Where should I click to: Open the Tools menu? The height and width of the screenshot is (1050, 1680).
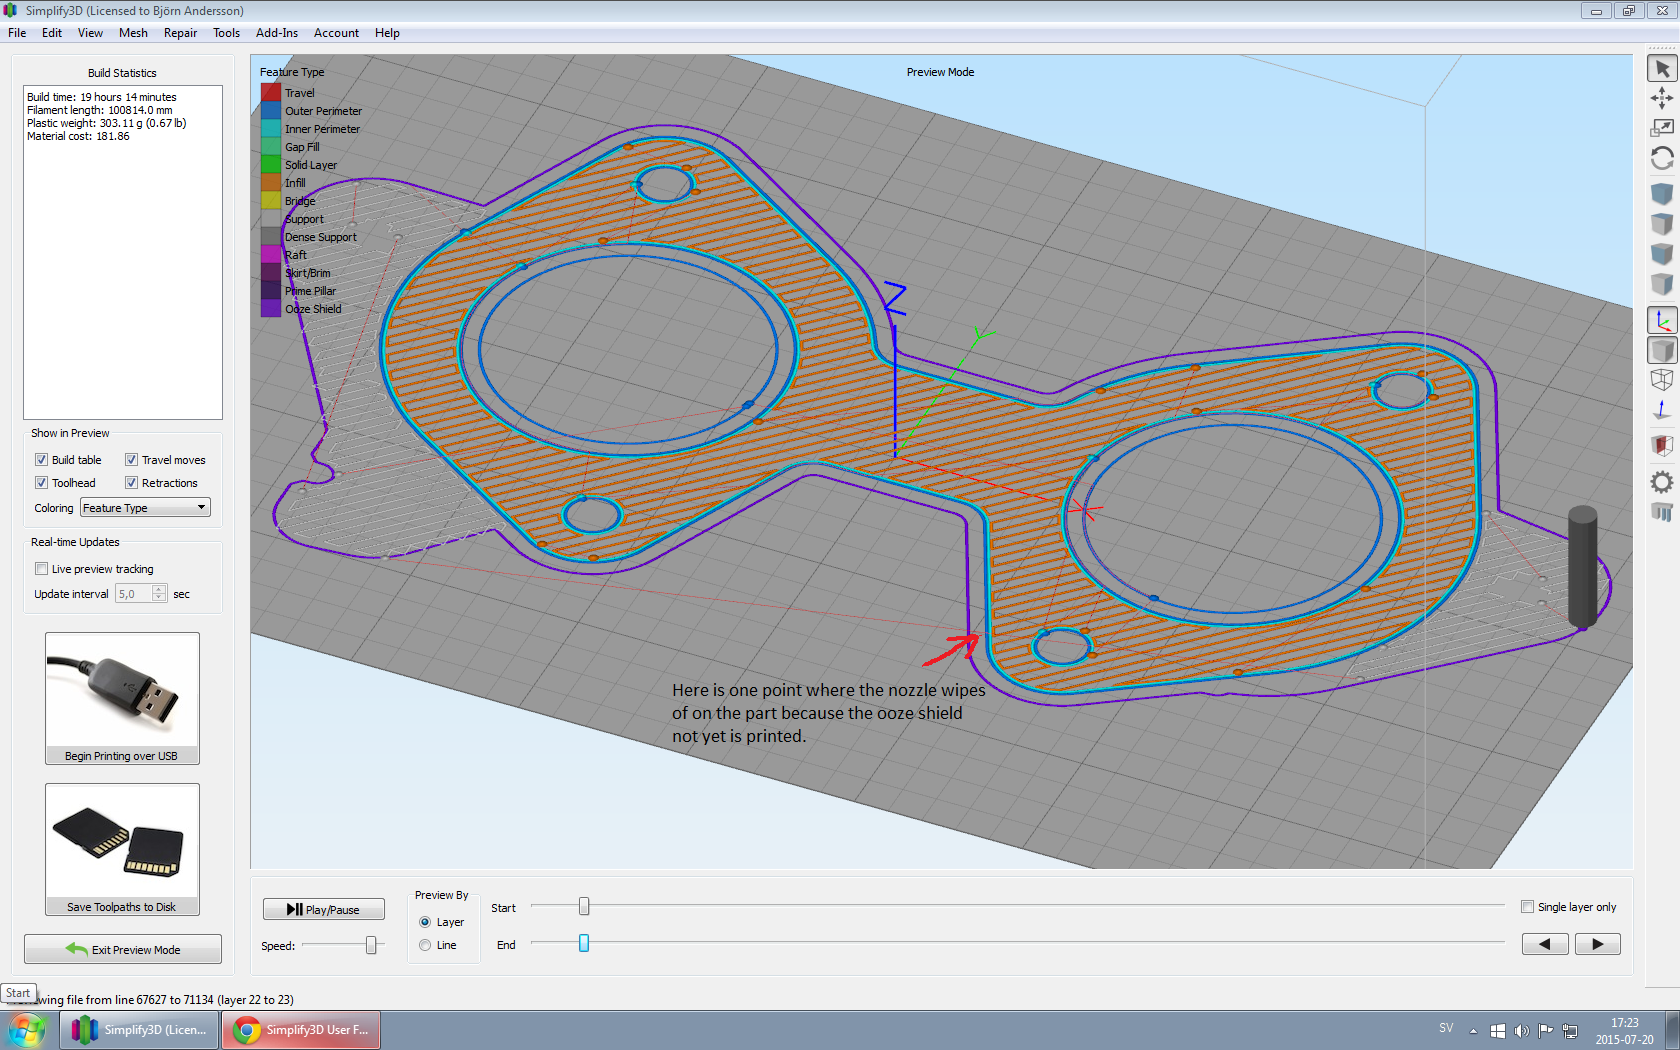[227, 33]
